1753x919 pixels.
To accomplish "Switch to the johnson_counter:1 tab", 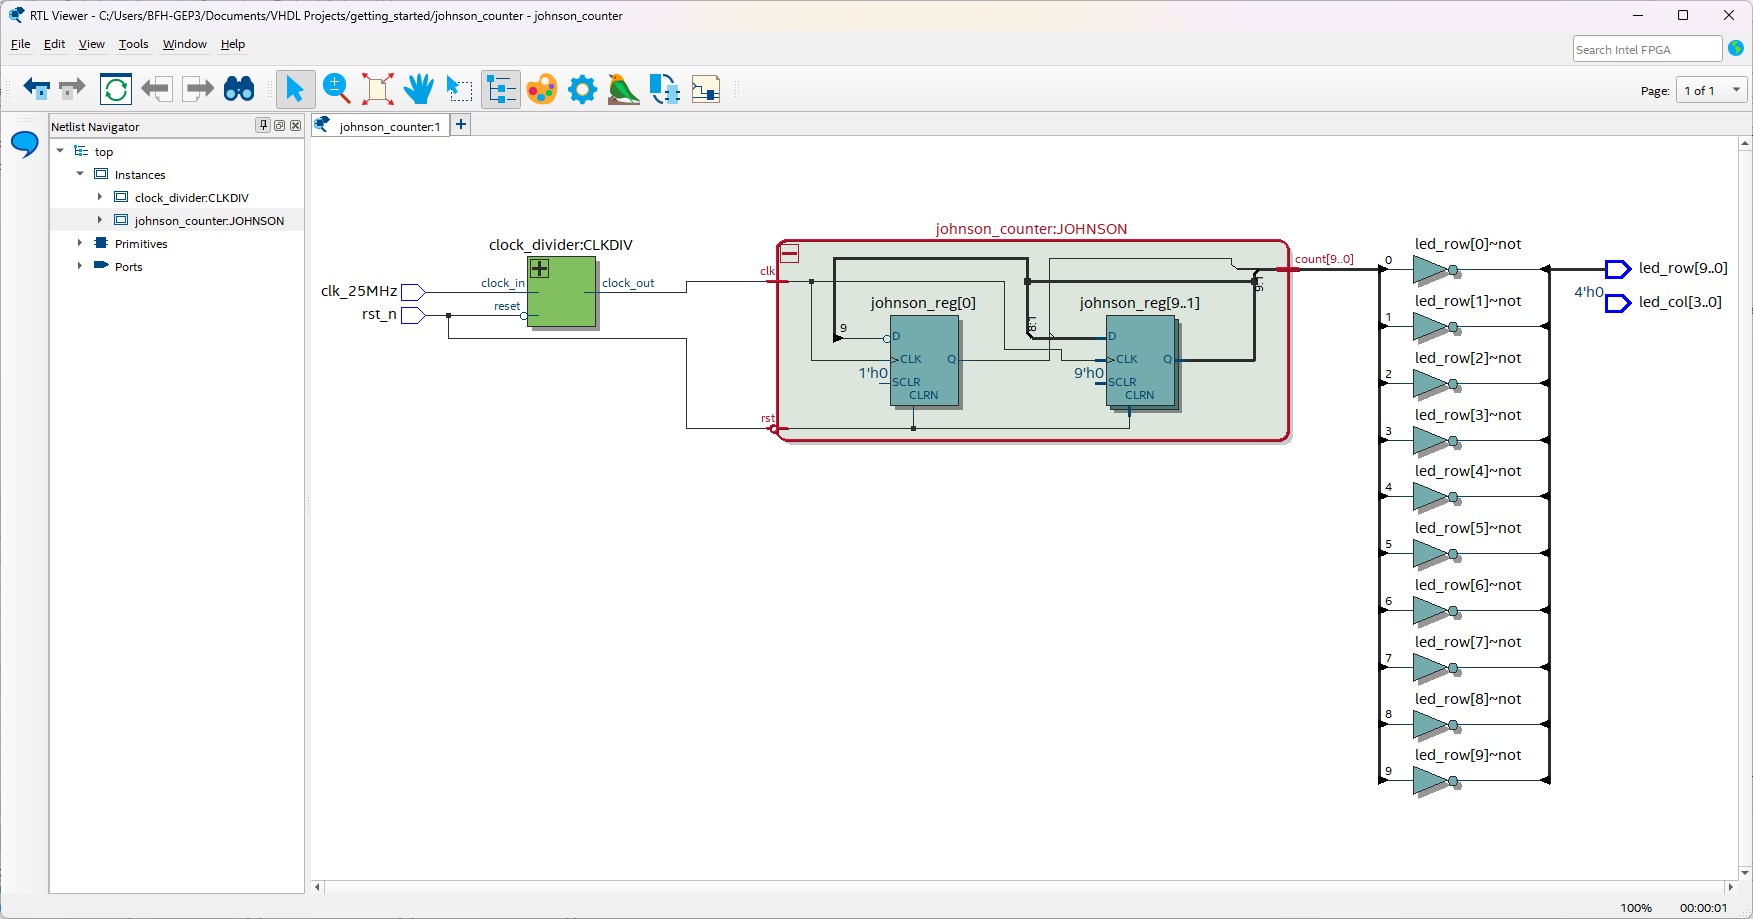I will [380, 126].
